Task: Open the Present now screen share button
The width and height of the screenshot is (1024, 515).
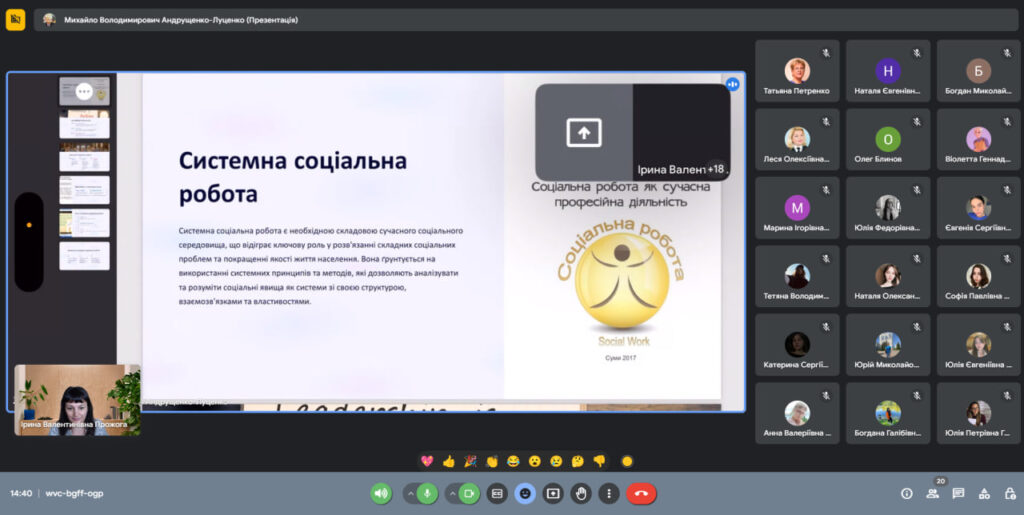Action: [553, 493]
